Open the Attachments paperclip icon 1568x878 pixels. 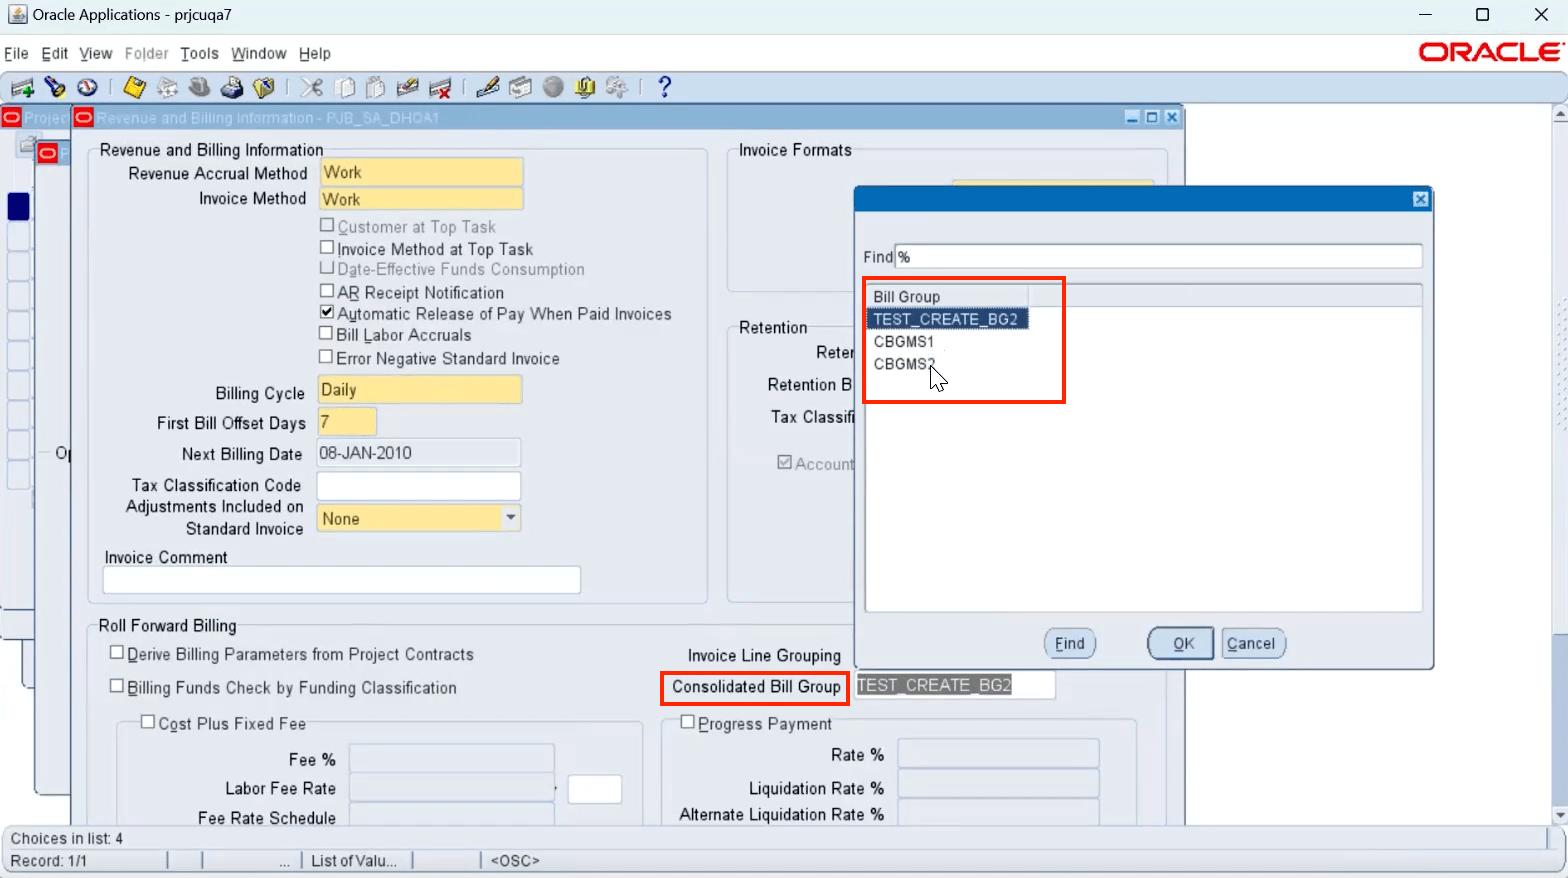point(585,88)
